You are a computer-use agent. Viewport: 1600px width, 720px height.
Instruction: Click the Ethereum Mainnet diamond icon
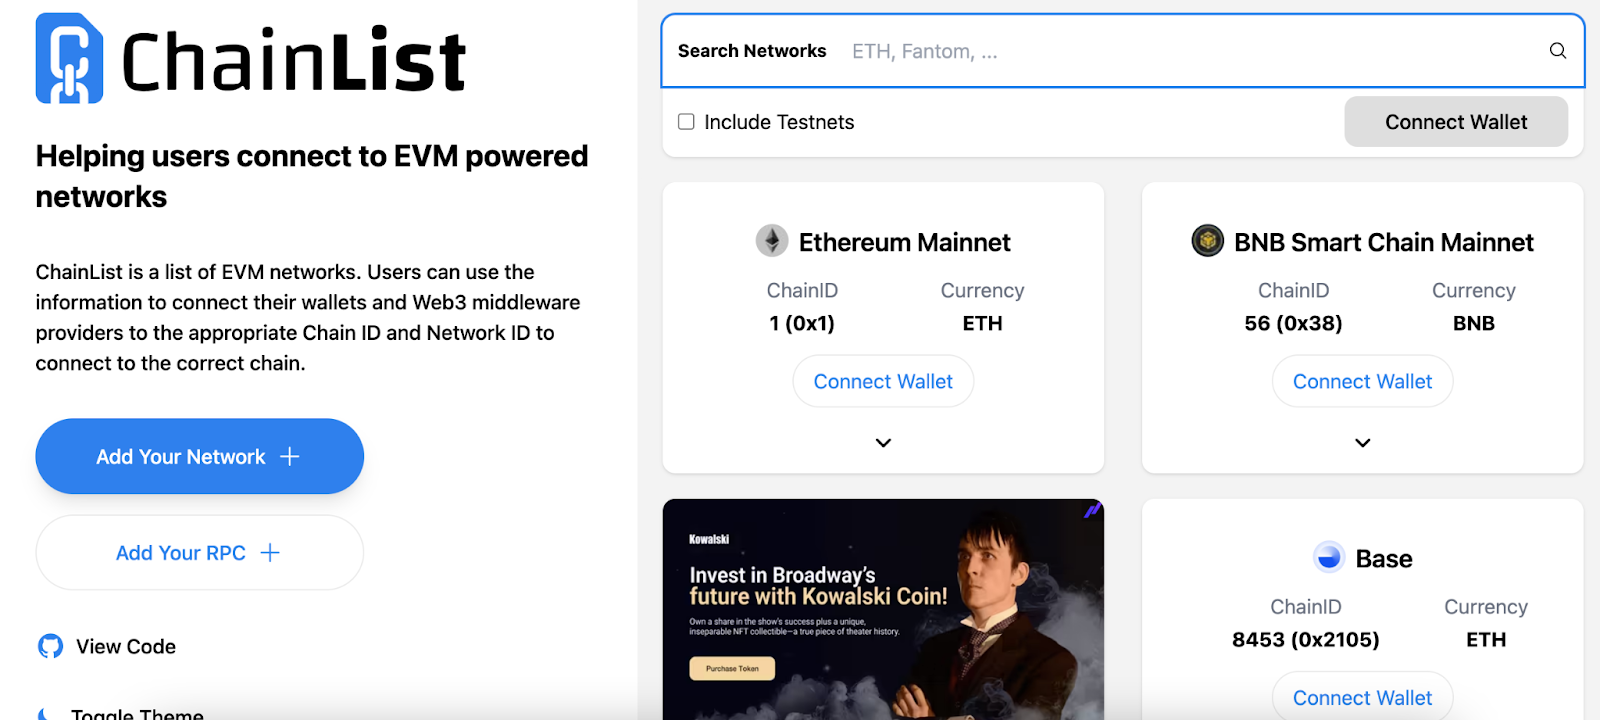771,241
